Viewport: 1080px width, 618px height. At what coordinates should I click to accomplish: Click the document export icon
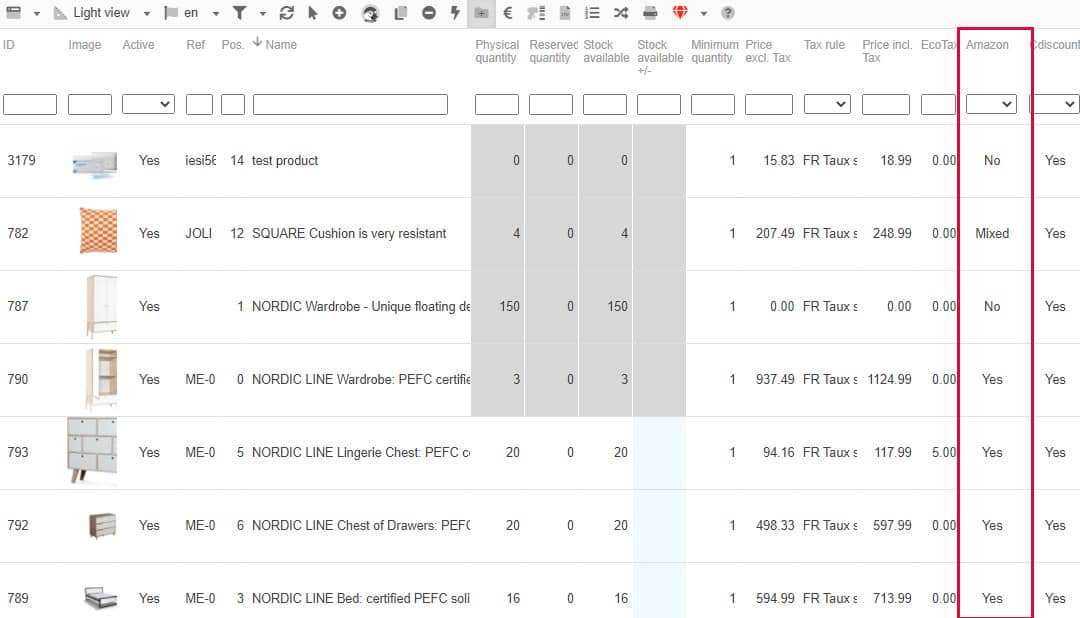[565, 12]
